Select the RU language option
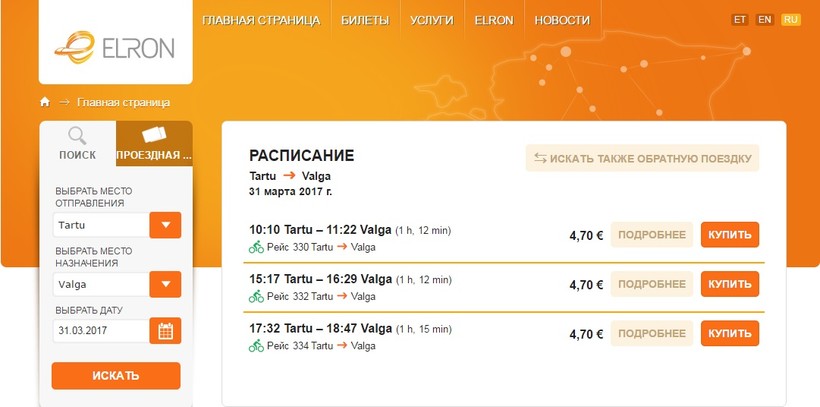820x407 pixels. pyautogui.click(x=791, y=20)
